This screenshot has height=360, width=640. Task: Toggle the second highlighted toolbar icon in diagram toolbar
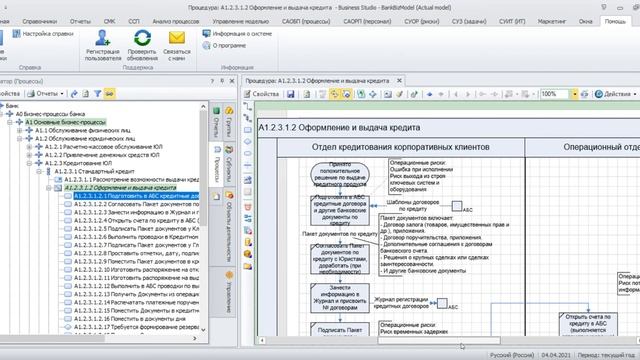[x=346, y=94]
